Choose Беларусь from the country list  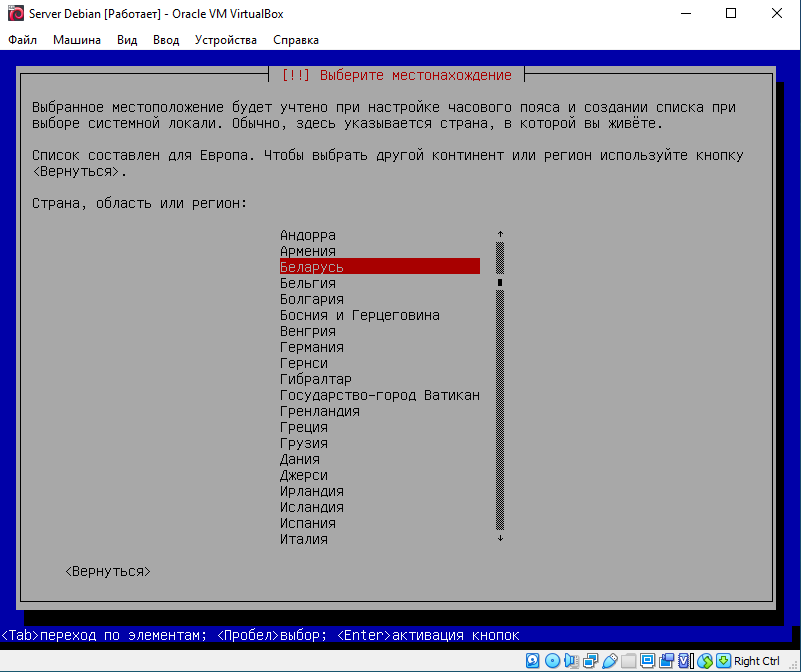tap(311, 267)
